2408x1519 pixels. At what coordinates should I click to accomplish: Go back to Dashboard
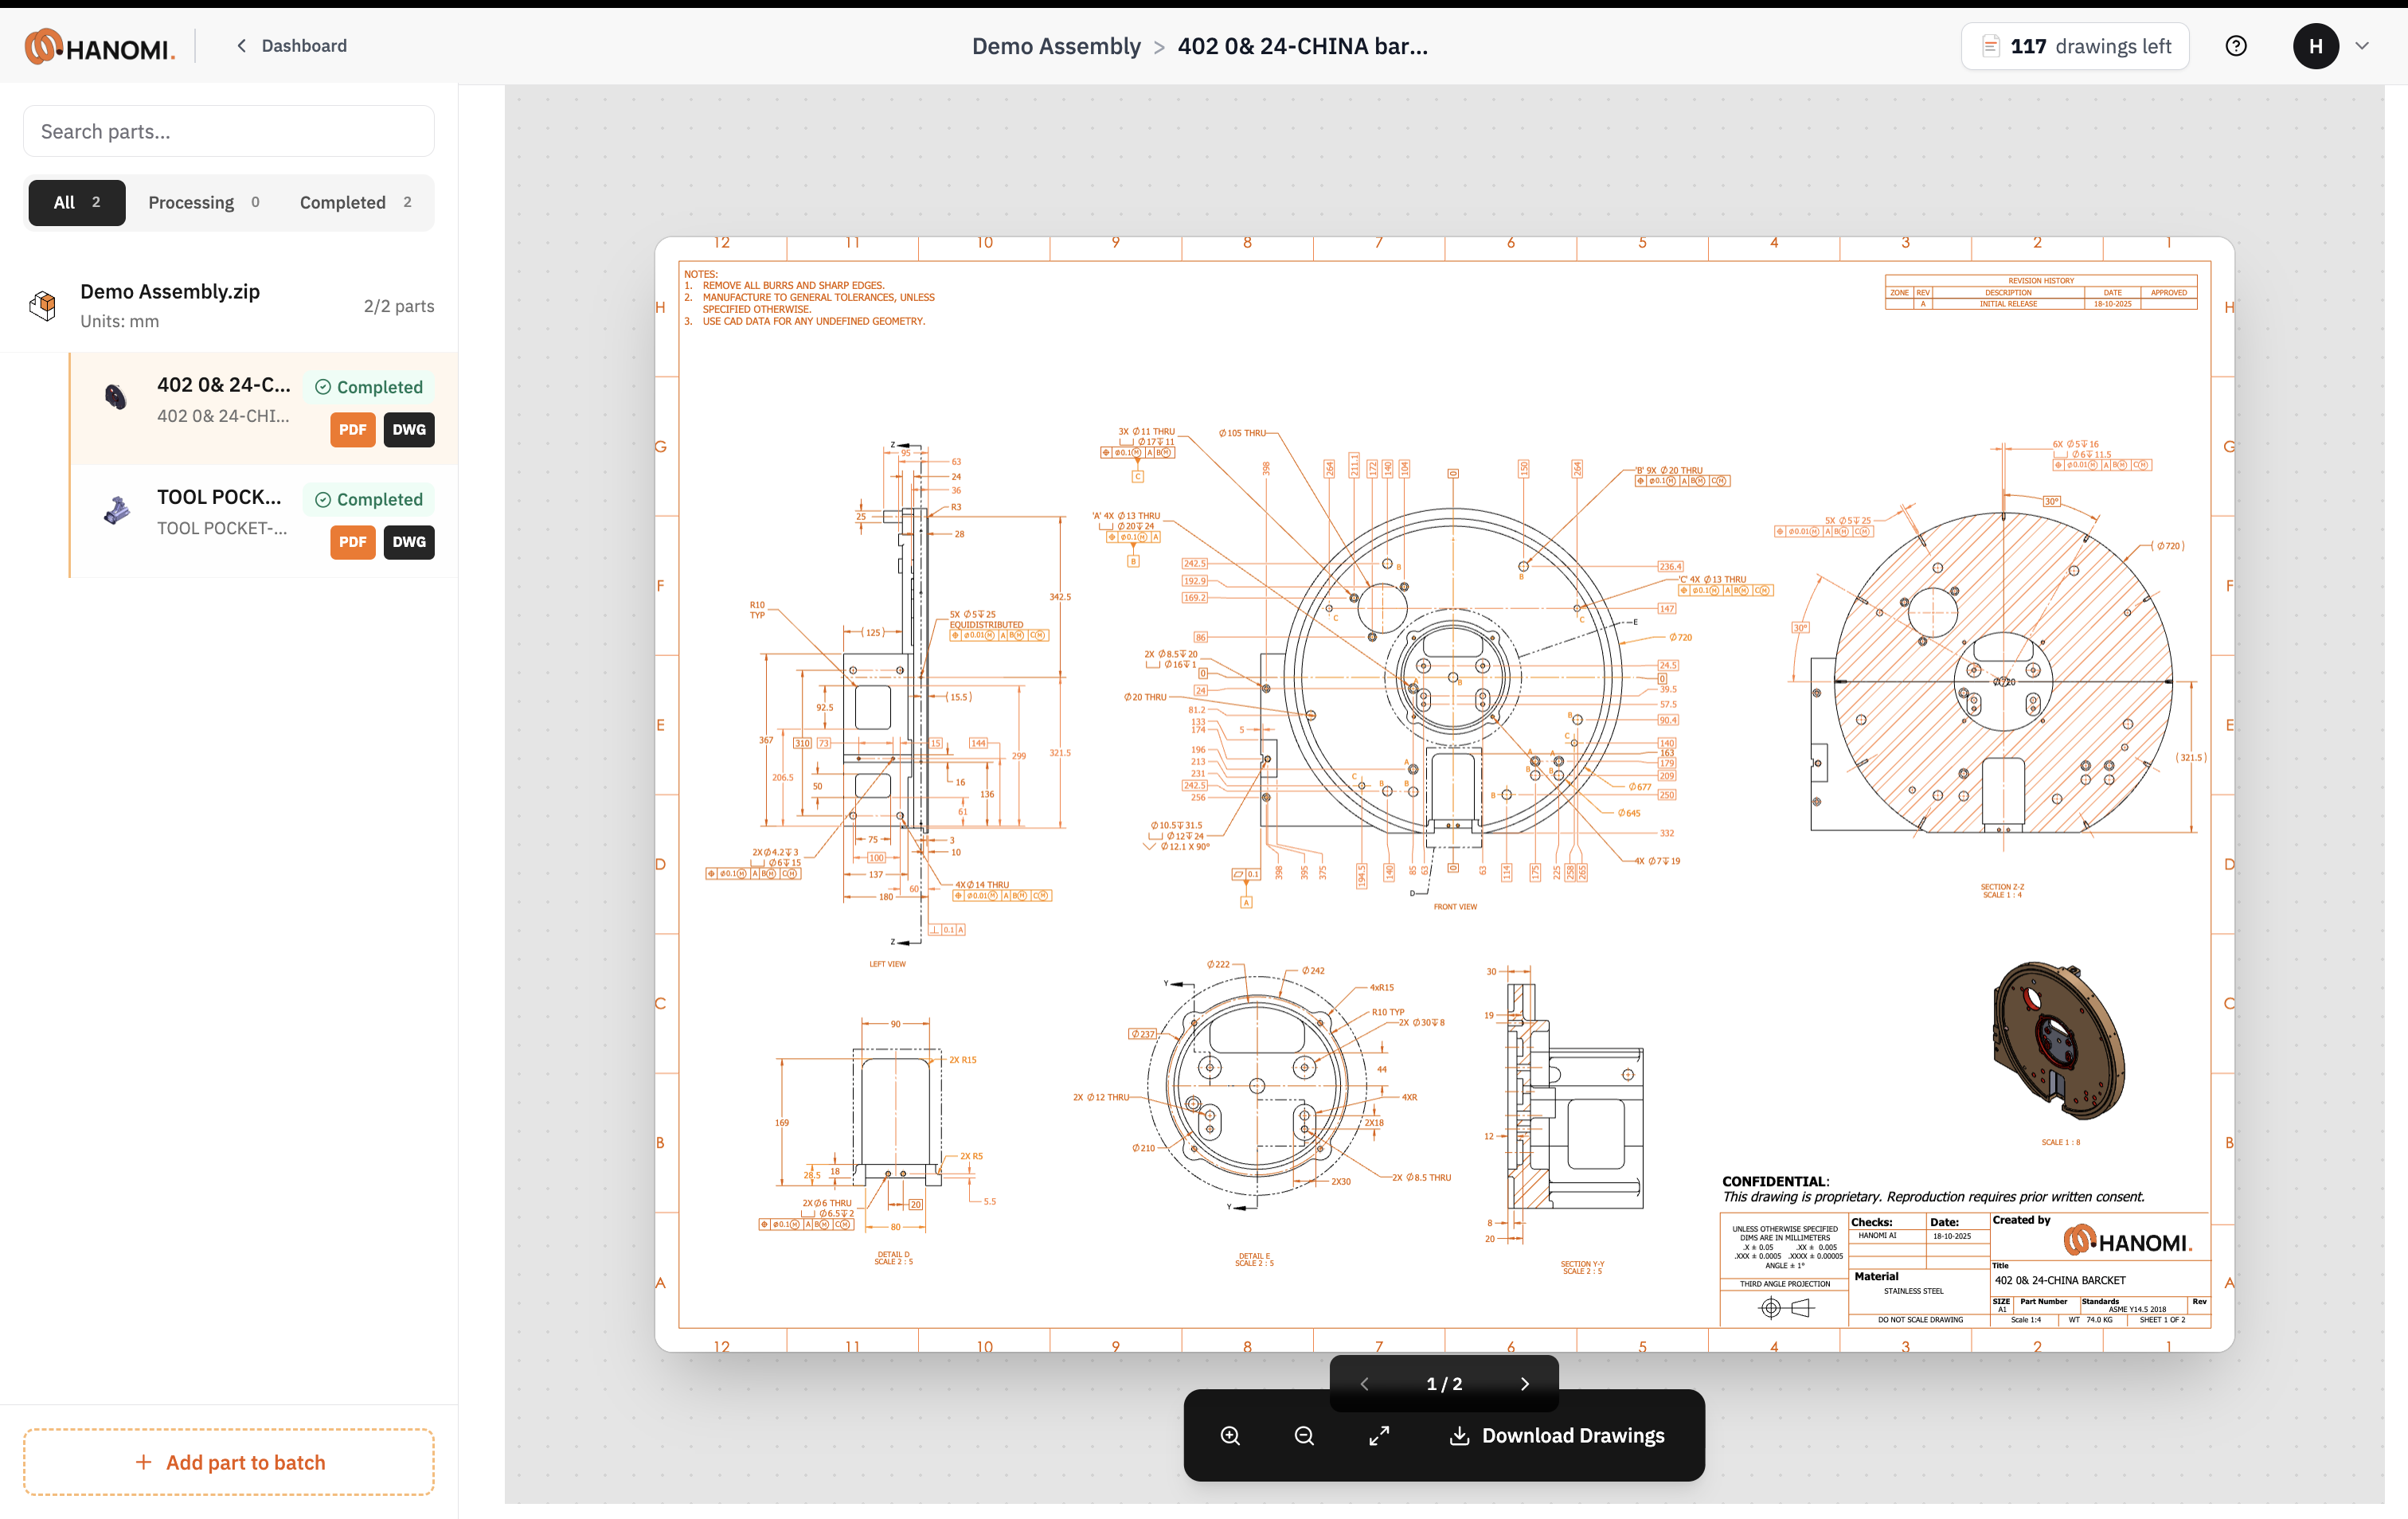pos(292,46)
